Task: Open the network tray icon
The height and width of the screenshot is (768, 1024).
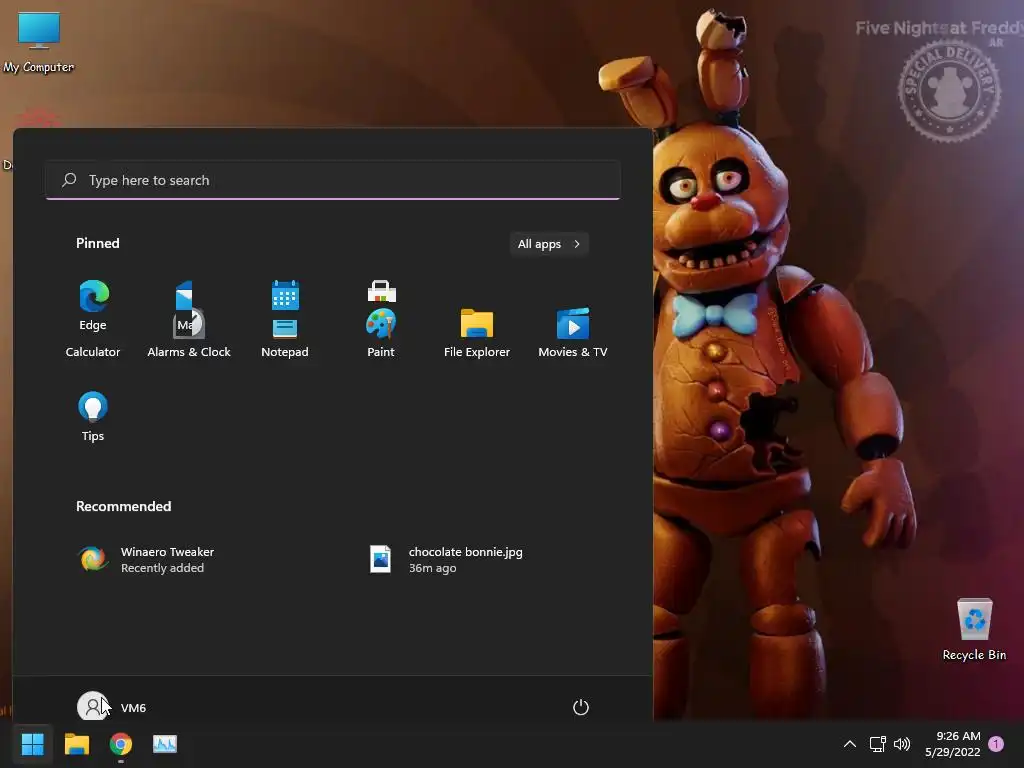Action: click(877, 744)
